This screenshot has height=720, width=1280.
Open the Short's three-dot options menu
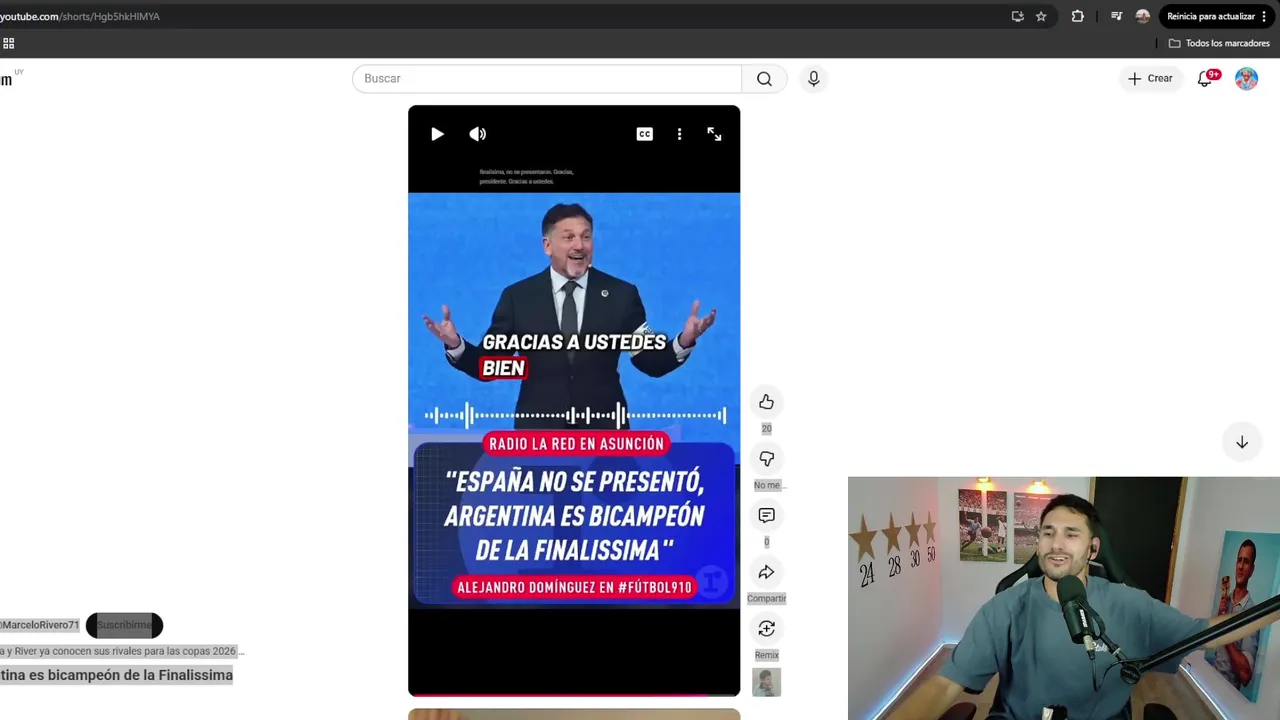pyautogui.click(x=679, y=134)
